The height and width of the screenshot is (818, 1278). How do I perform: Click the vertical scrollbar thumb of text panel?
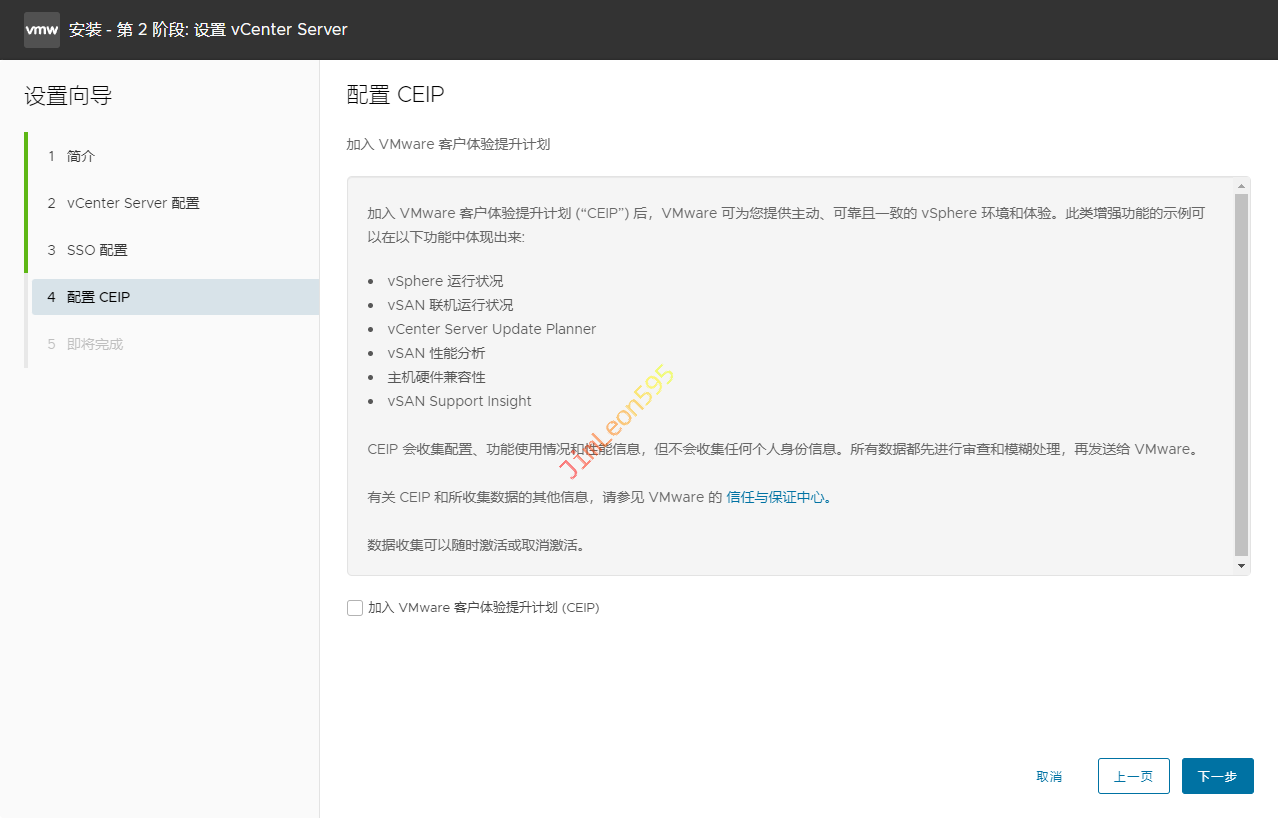coord(1241,375)
